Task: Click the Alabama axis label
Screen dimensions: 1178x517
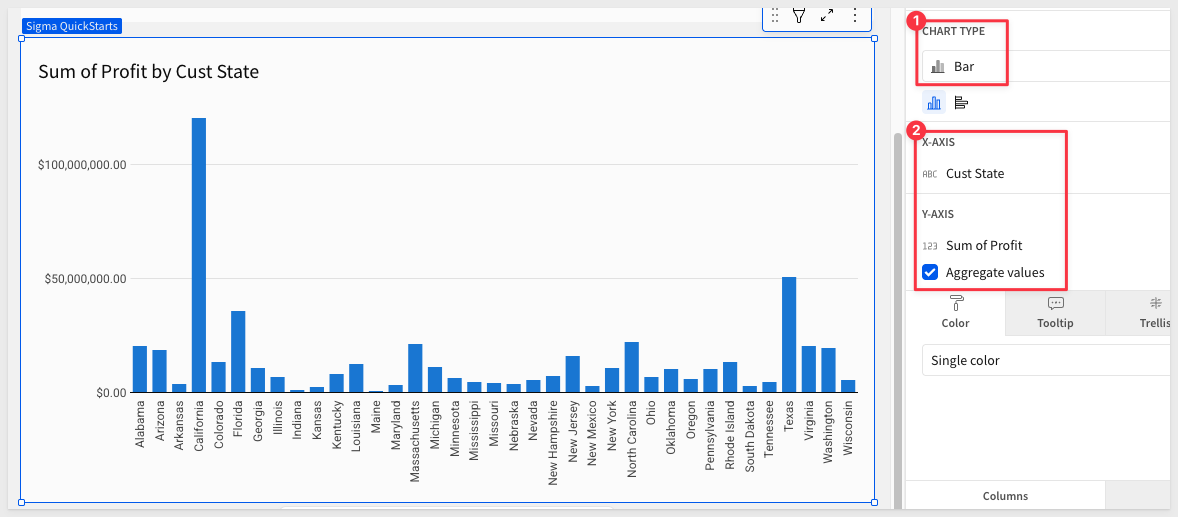Action: point(140,424)
